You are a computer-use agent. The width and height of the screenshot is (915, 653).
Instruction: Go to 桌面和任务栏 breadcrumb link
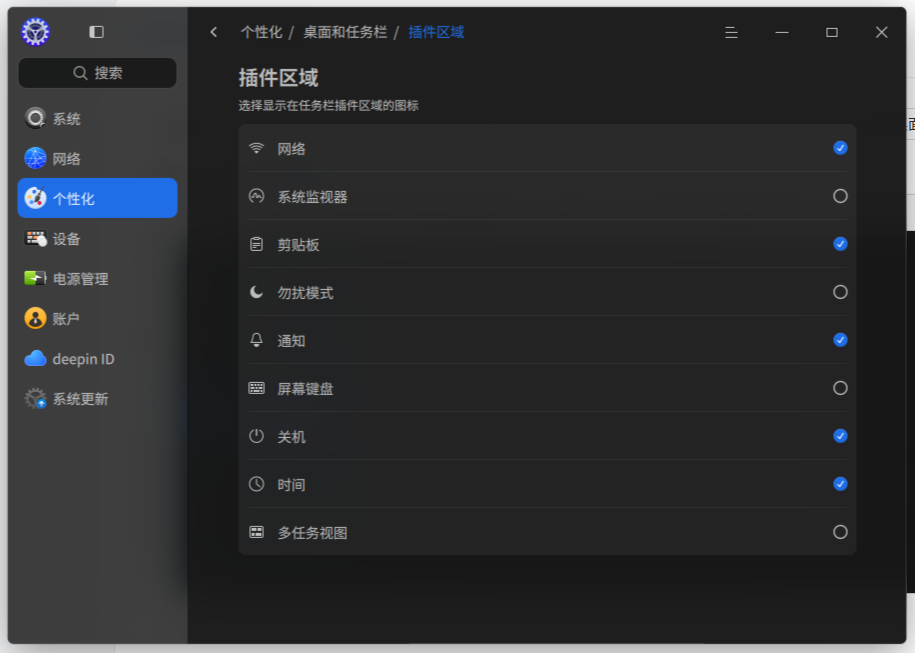pos(345,32)
